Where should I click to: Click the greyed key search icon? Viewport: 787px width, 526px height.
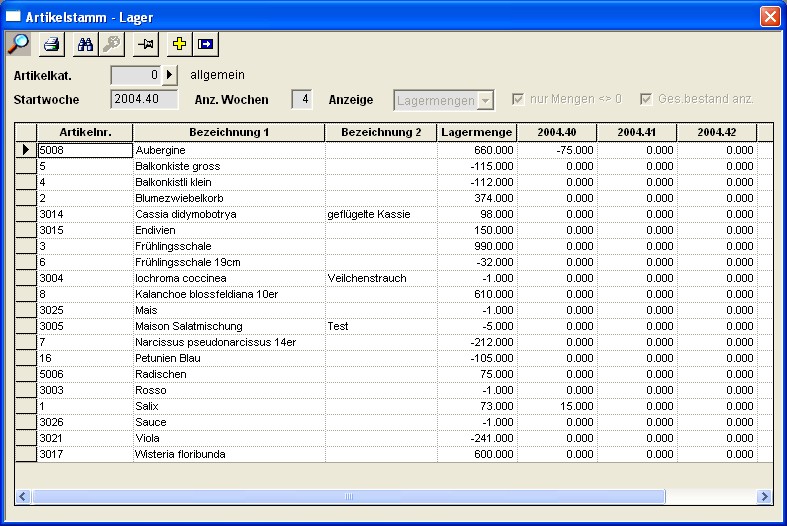tap(111, 44)
